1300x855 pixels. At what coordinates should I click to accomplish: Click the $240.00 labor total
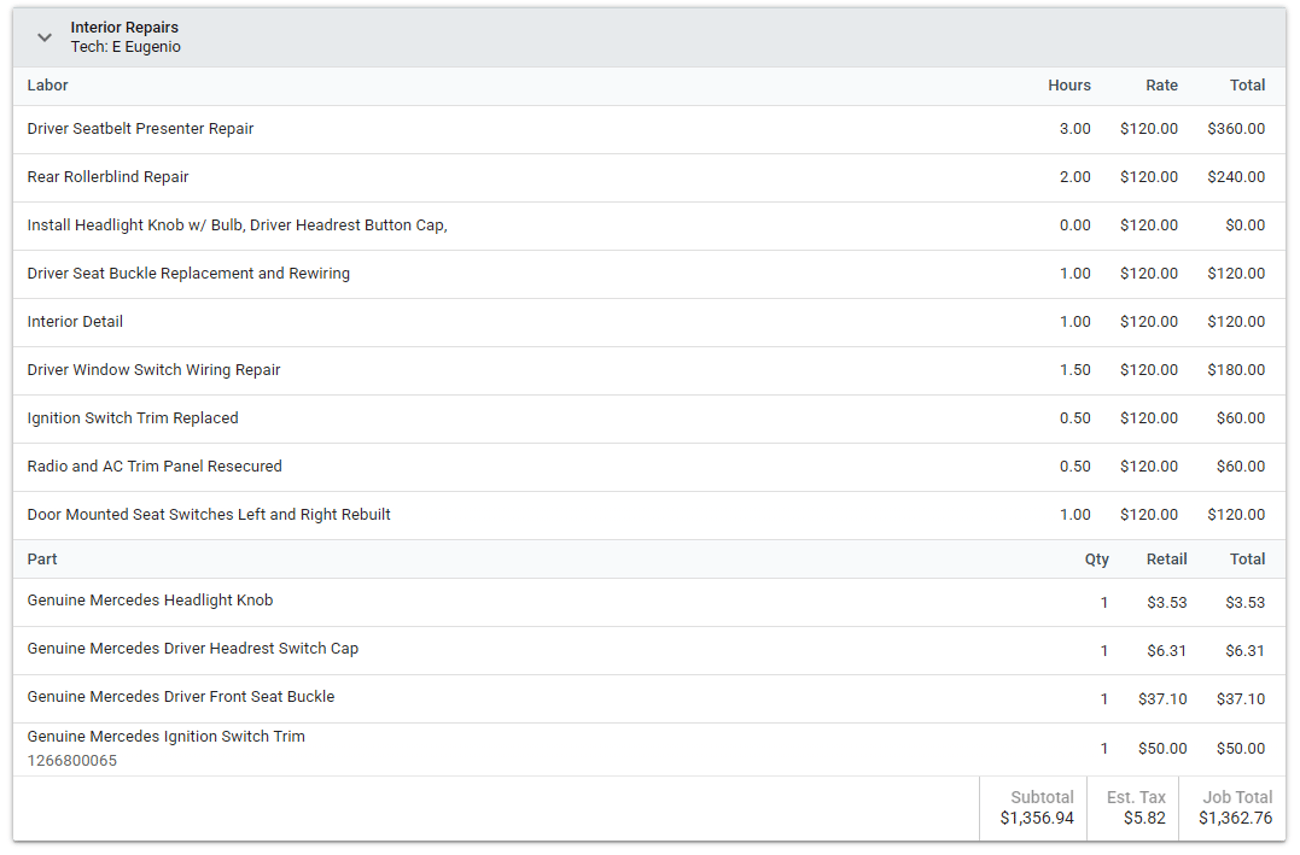coord(1236,177)
